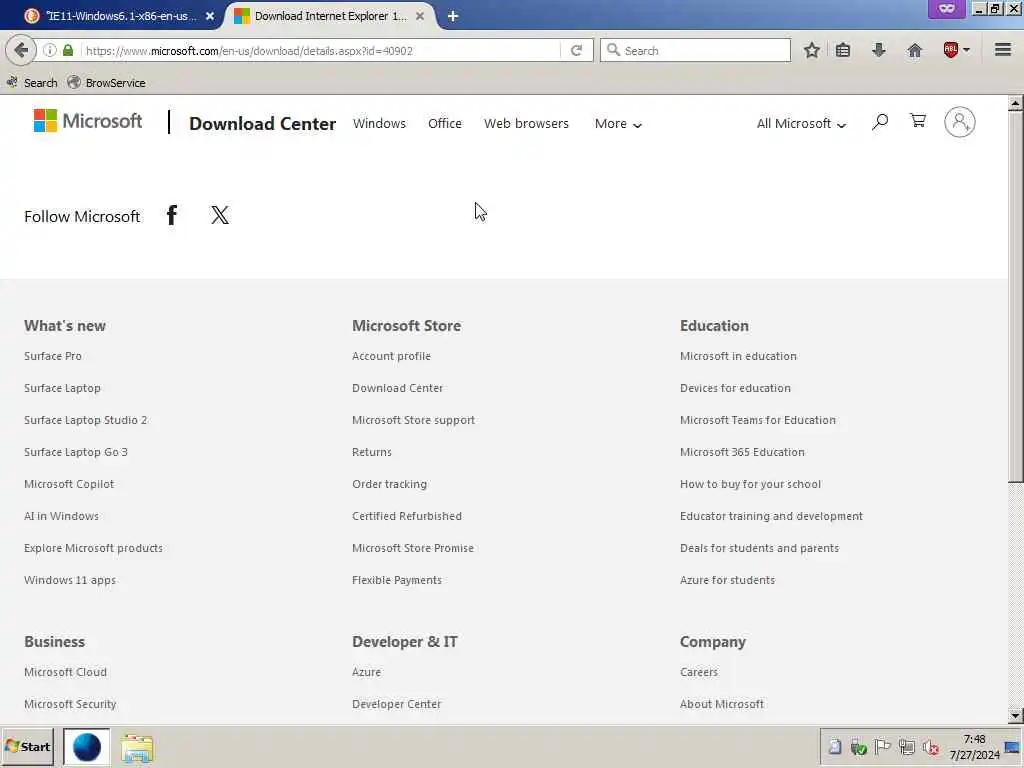This screenshot has width=1024, height=768.
Task: Open the Careers link
Action: [x=699, y=672]
